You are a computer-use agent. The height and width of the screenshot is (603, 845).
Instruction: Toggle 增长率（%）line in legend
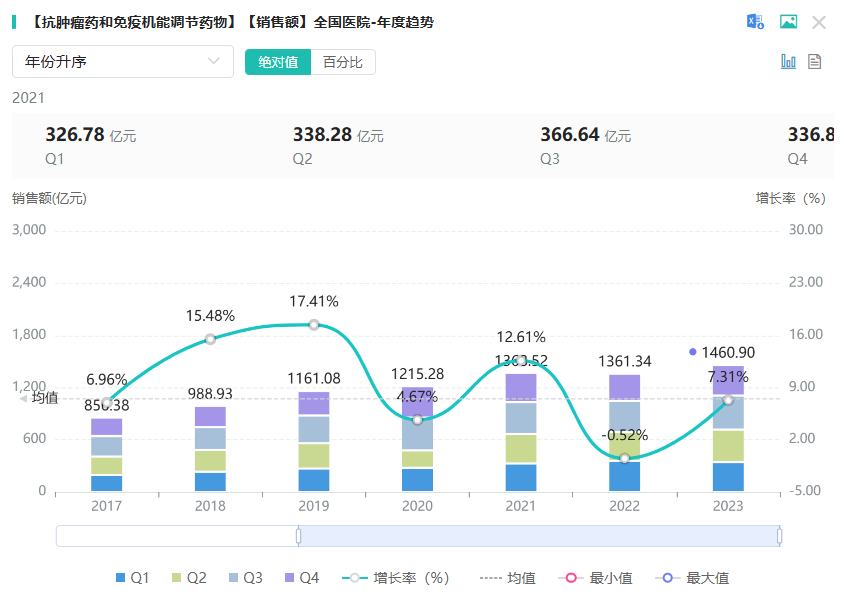pos(398,578)
